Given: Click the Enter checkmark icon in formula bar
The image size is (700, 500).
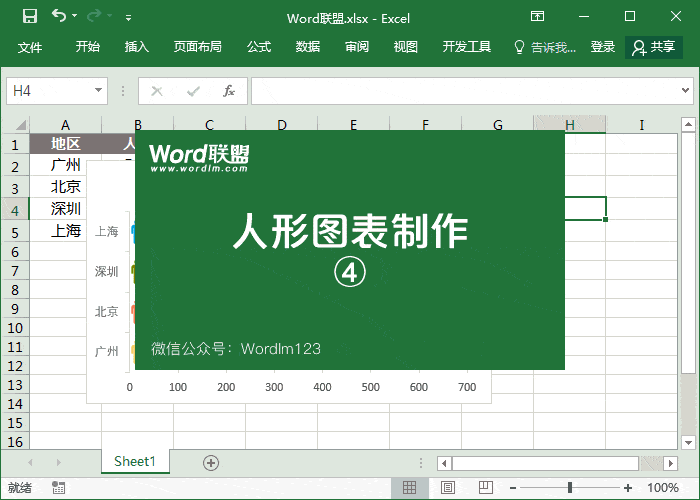Looking at the screenshot, I should [193, 92].
